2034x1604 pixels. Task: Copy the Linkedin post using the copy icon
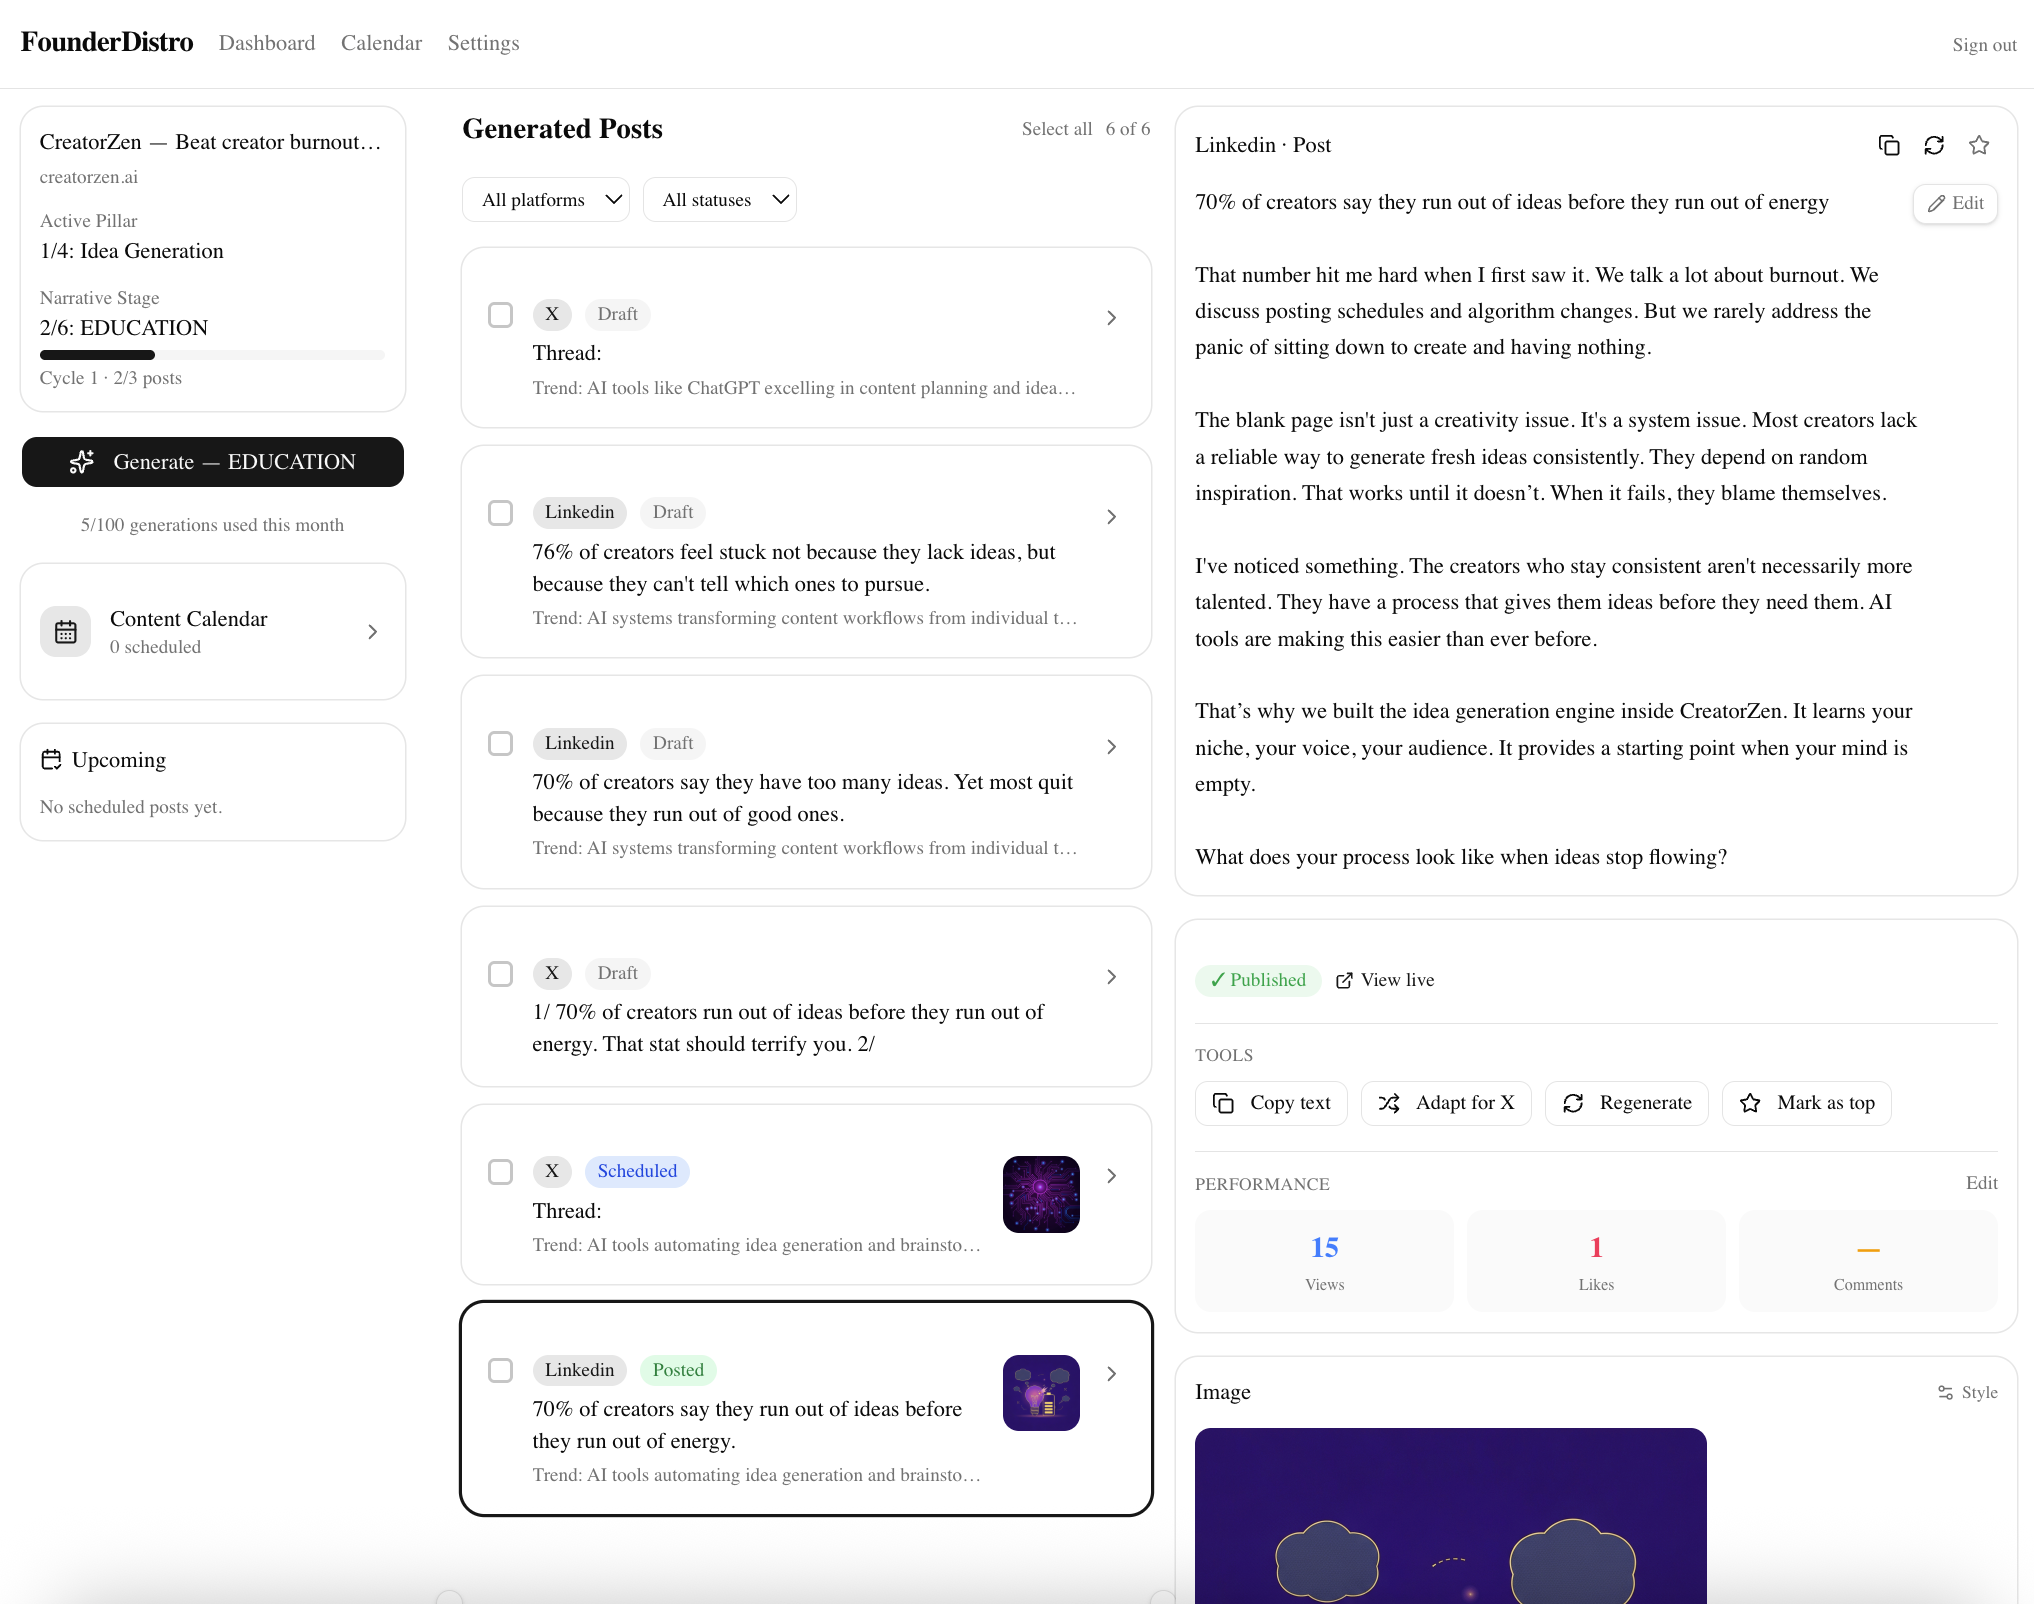tap(1889, 145)
